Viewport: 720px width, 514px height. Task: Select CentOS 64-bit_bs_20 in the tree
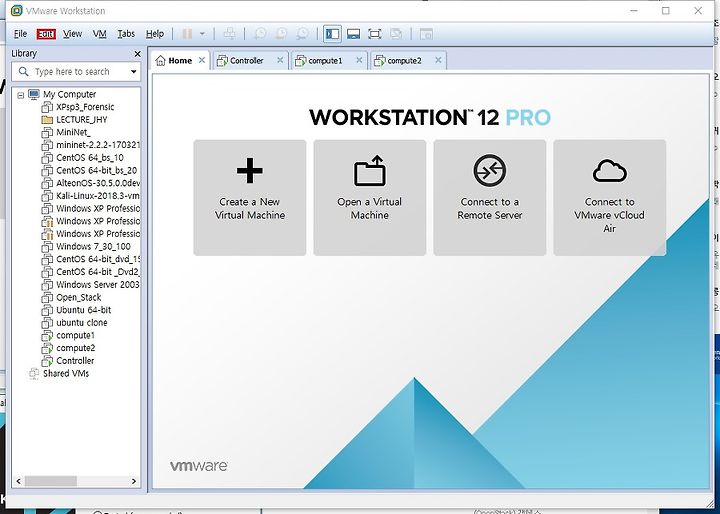coord(96,170)
